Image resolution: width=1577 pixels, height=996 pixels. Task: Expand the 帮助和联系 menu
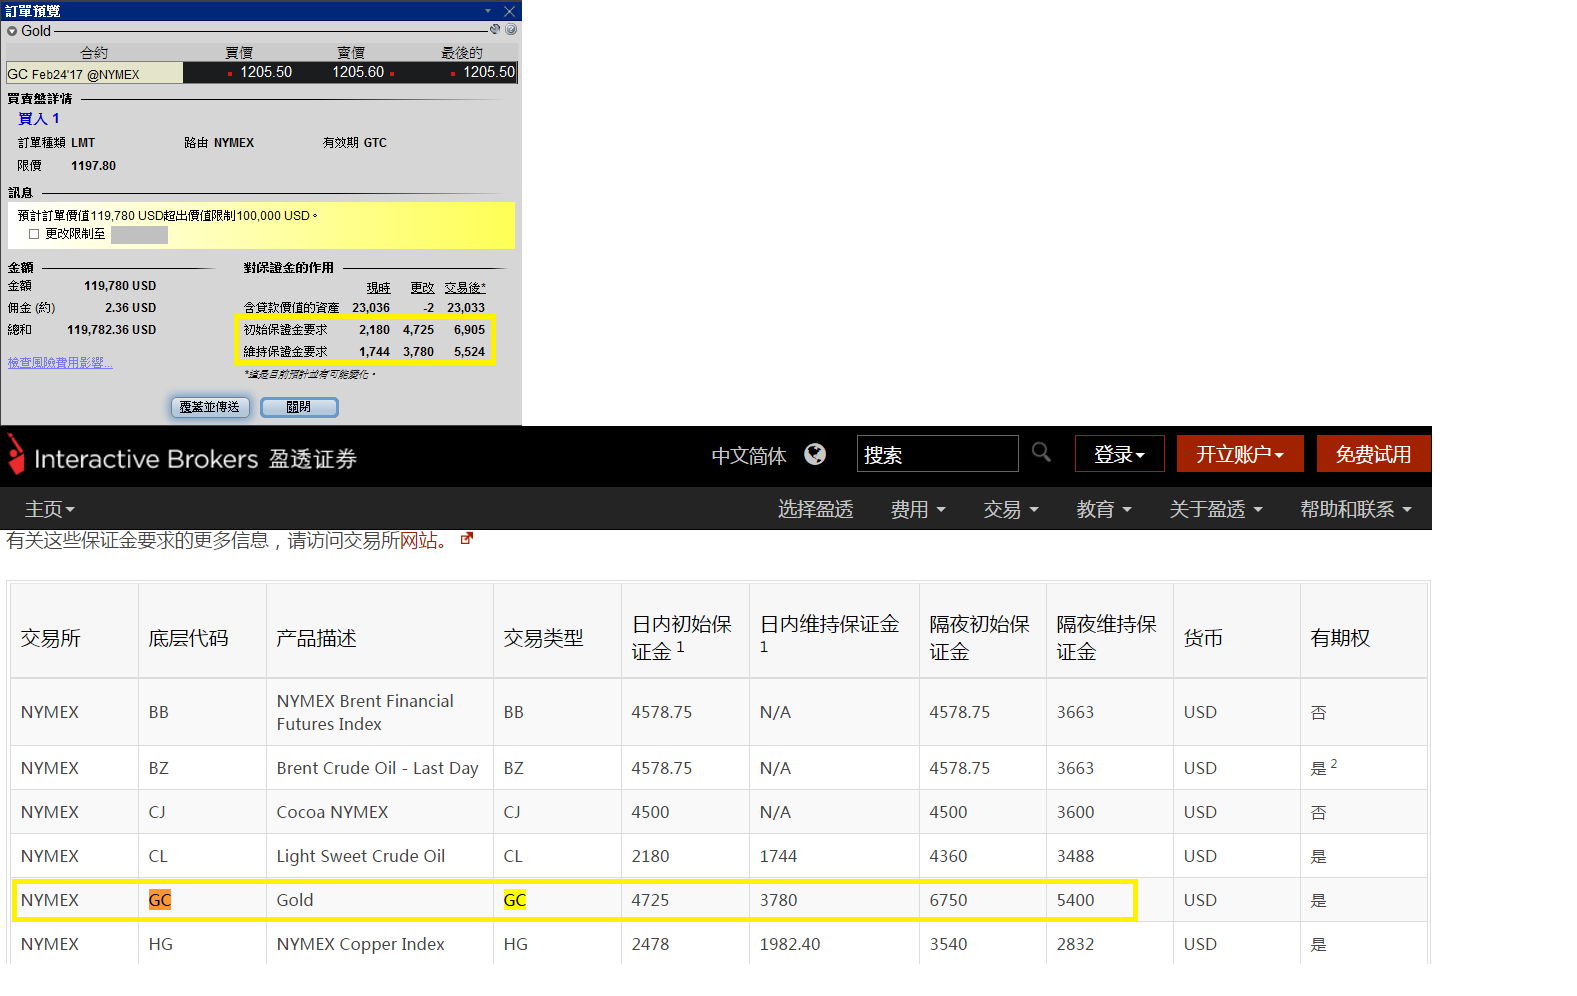(x=1356, y=509)
